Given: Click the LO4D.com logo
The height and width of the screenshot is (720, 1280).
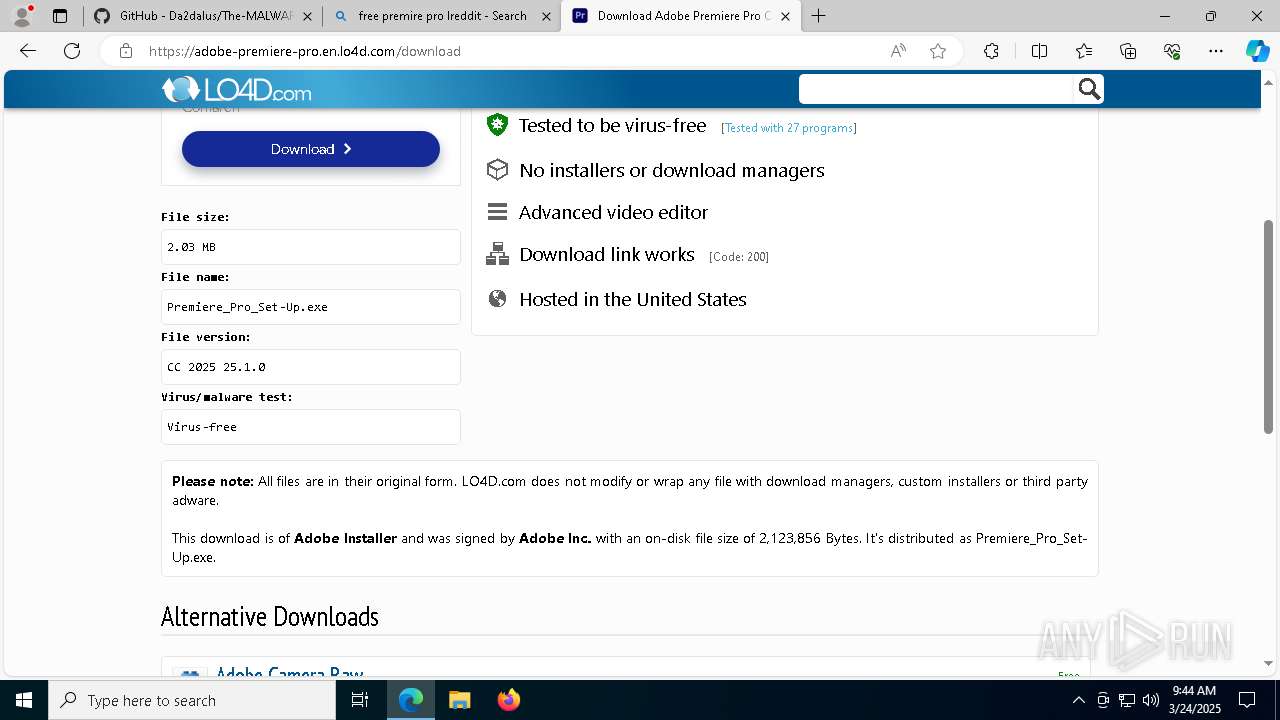Looking at the screenshot, I should coord(237,90).
